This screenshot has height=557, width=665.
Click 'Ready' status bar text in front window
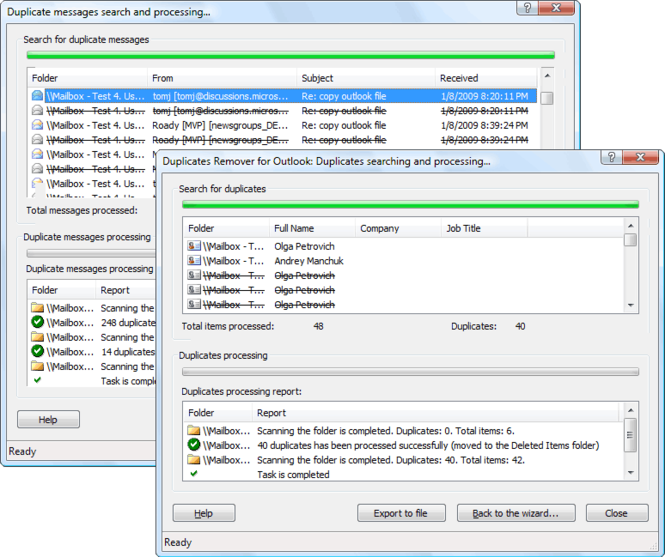pos(178,542)
